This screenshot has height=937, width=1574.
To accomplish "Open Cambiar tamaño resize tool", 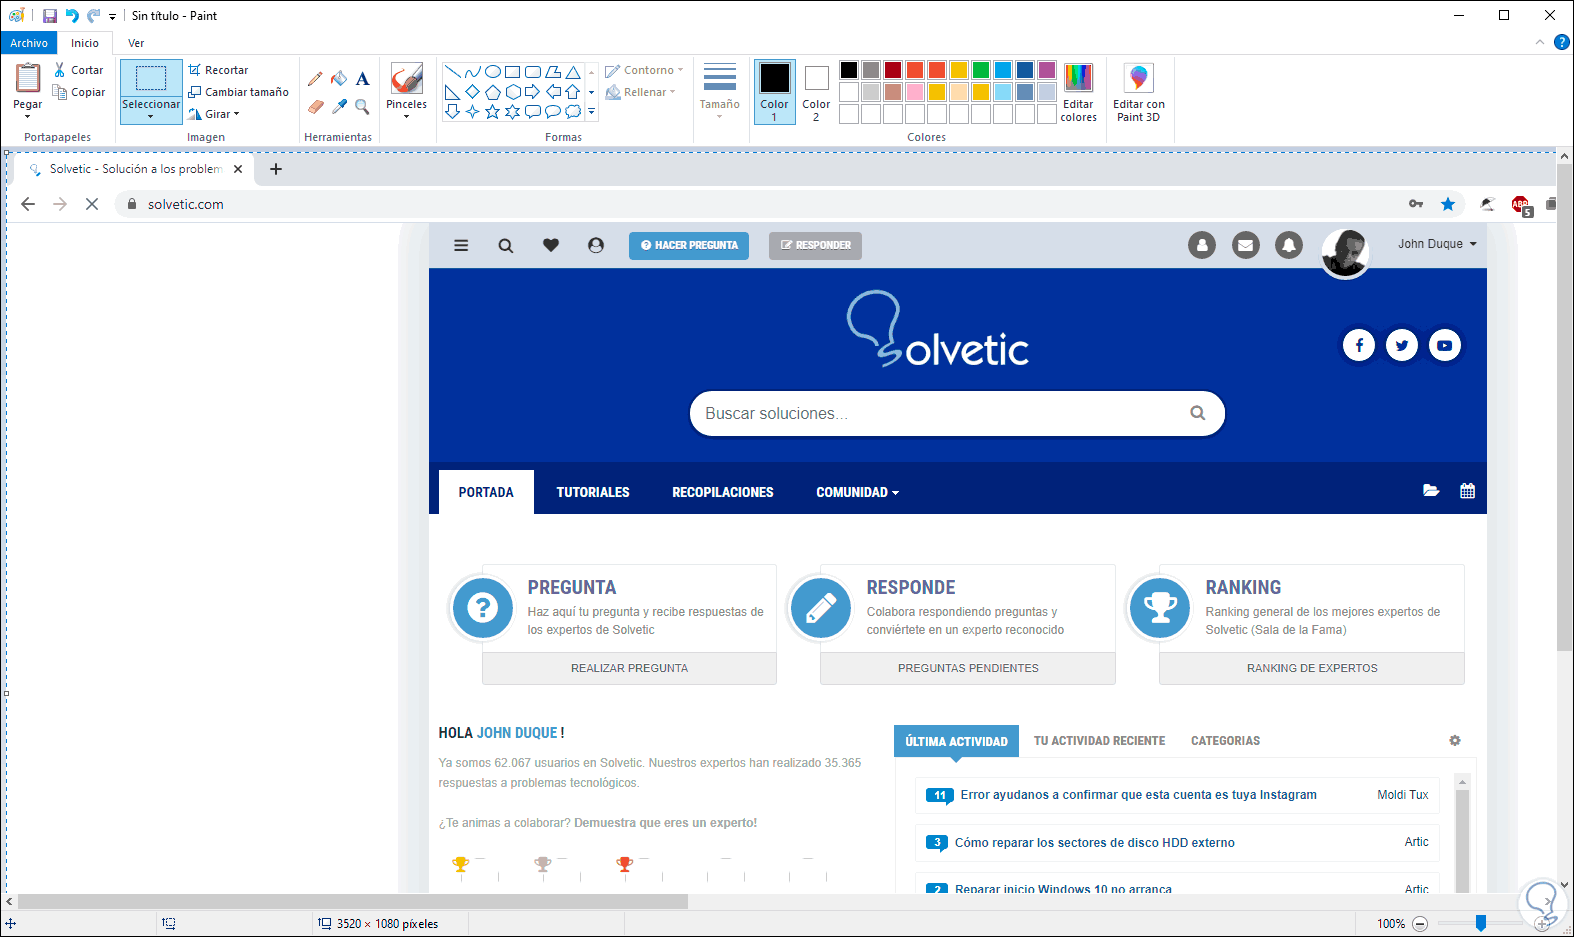I will coord(238,92).
